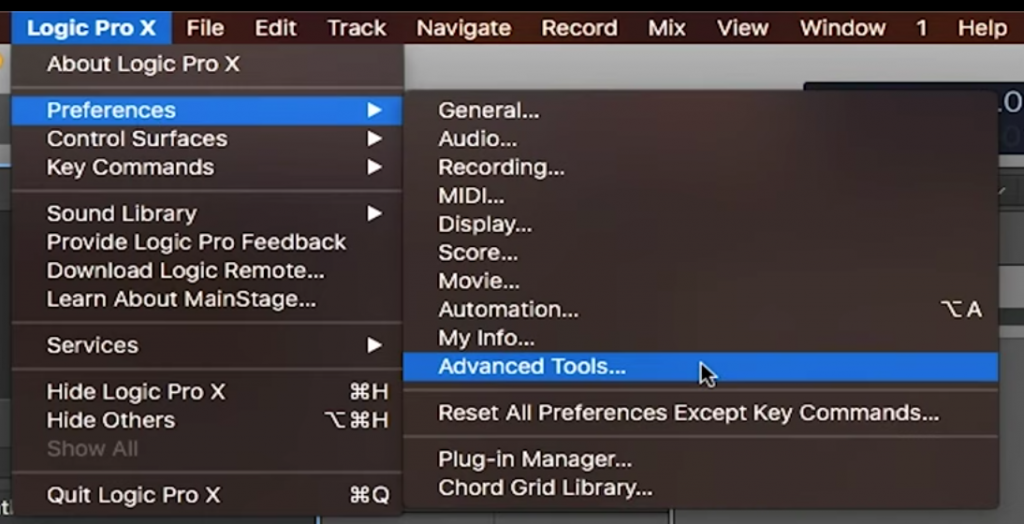This screenshot has width=1024, height=524.
Task: Expand the Services submenu
Action: (207, 345)
